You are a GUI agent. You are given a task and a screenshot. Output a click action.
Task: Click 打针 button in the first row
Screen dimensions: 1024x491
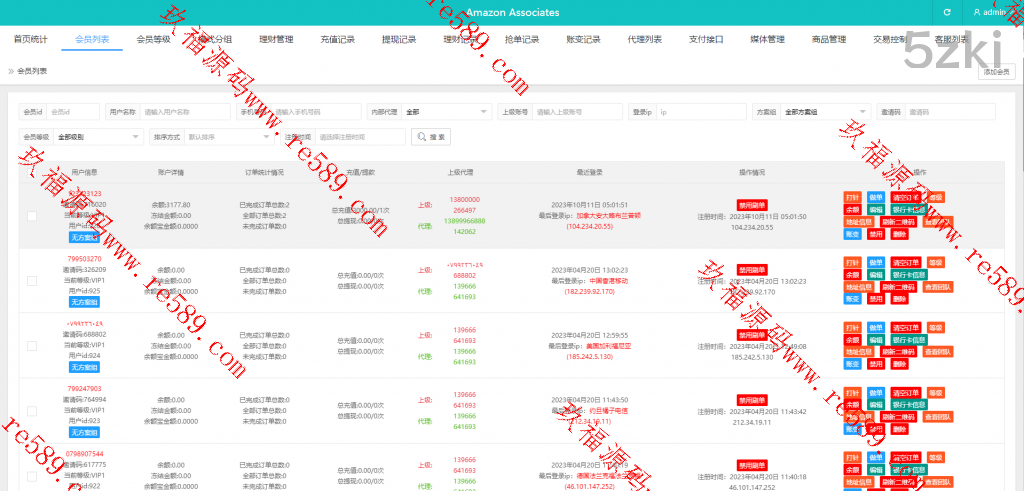pyautogui.click(x=852, y=198)
